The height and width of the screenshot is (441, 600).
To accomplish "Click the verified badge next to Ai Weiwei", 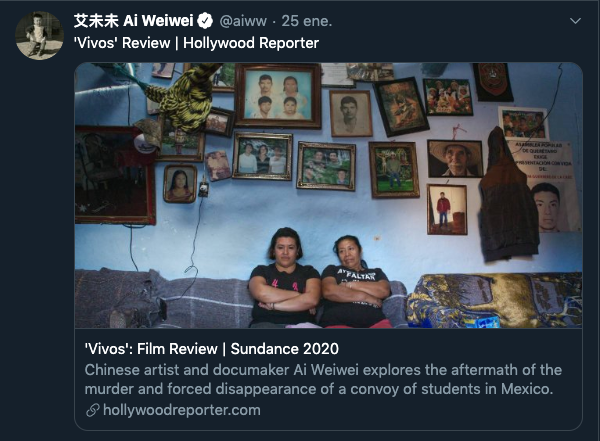I will (205, 21).
